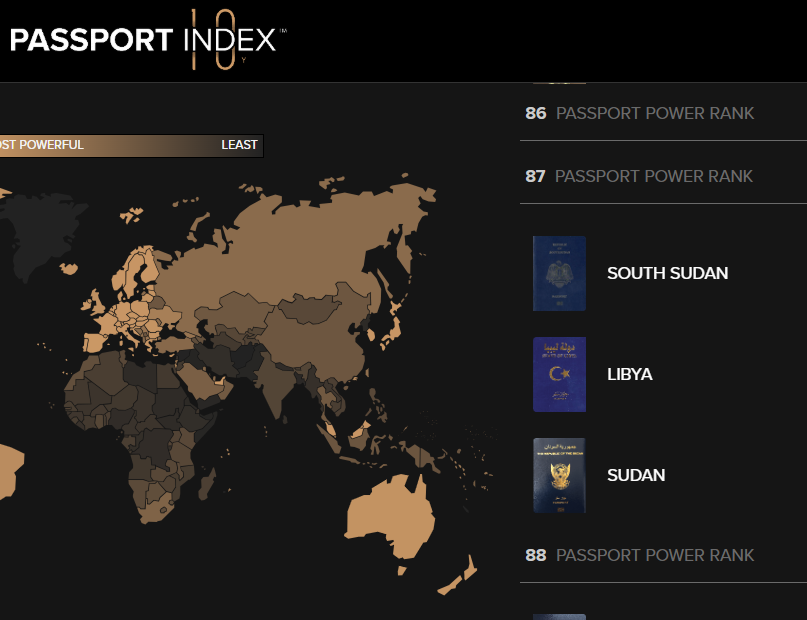Image resolution: width=807 pixels, height=620 pixels.
Task: Select Mongolia on the world map
Action: click(310, 309)
